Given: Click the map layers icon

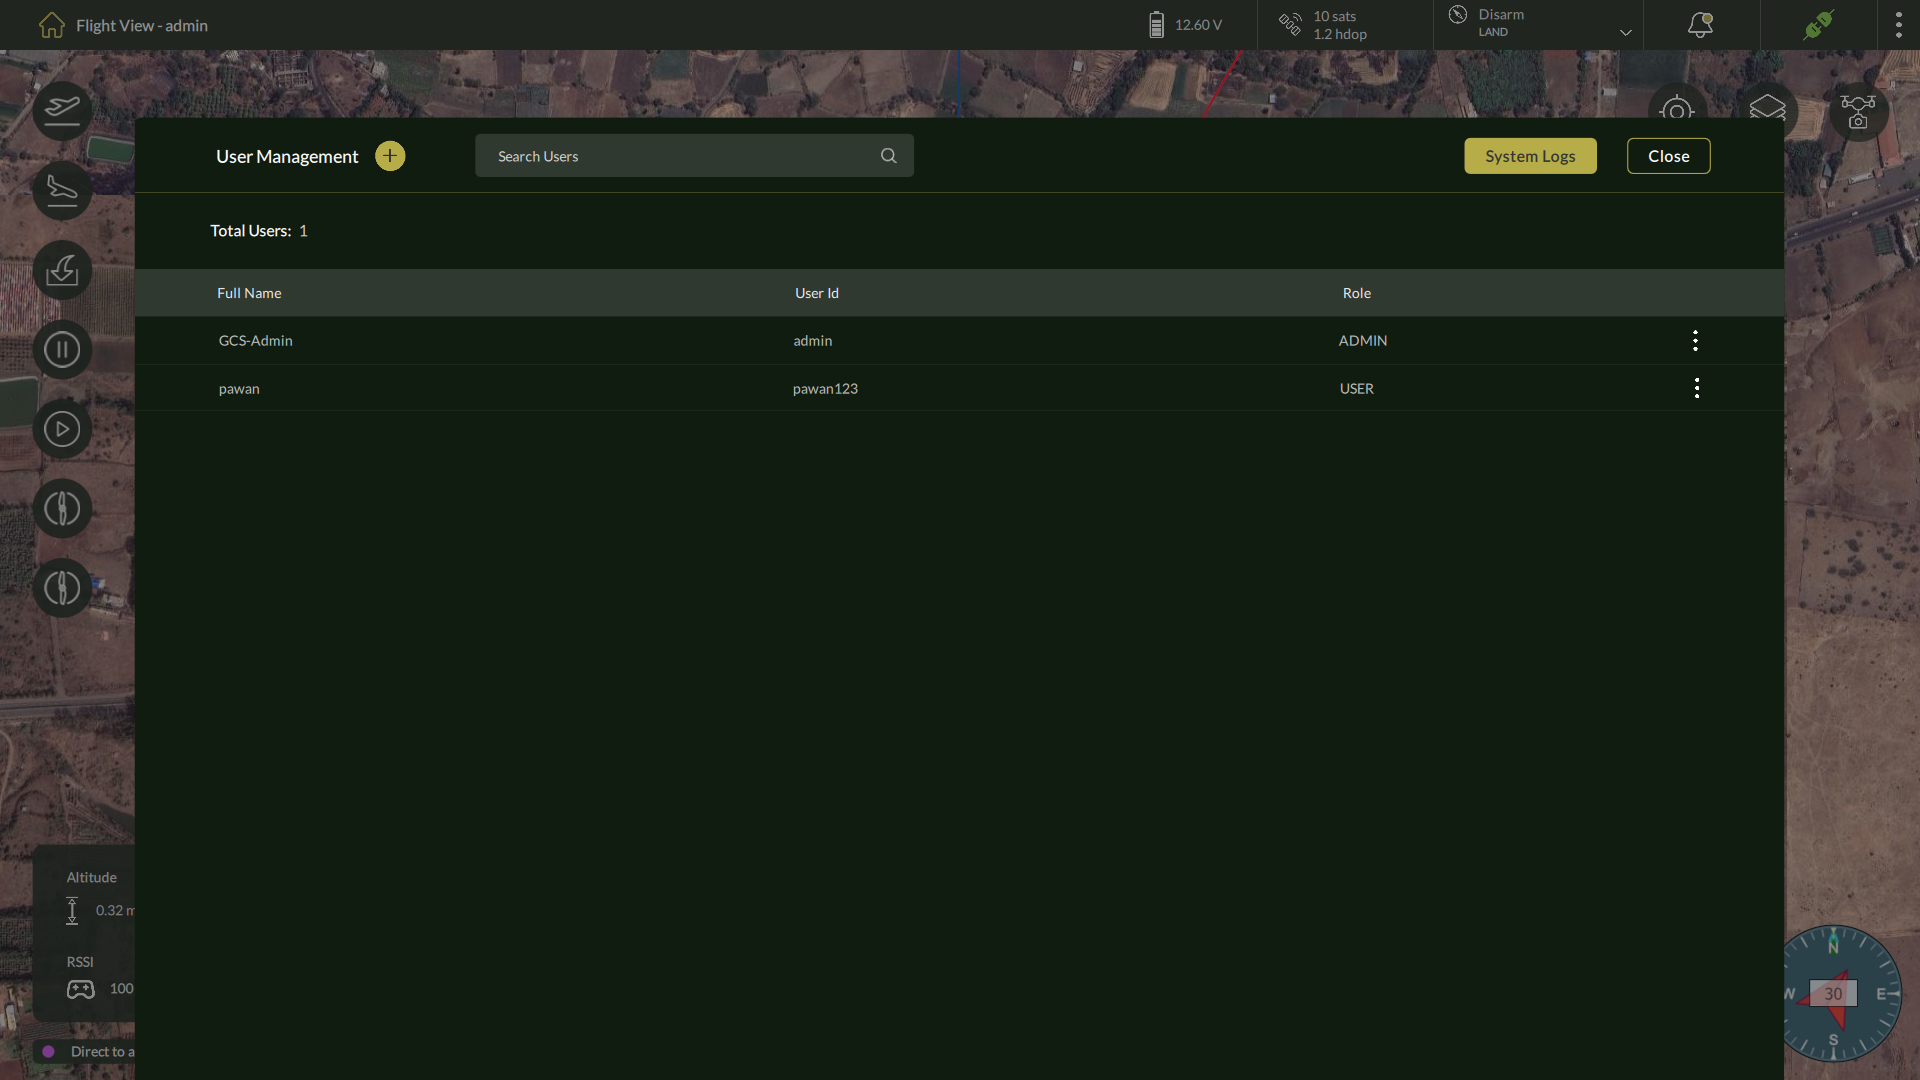Looking at the screenshot, I should (1767, 108).
